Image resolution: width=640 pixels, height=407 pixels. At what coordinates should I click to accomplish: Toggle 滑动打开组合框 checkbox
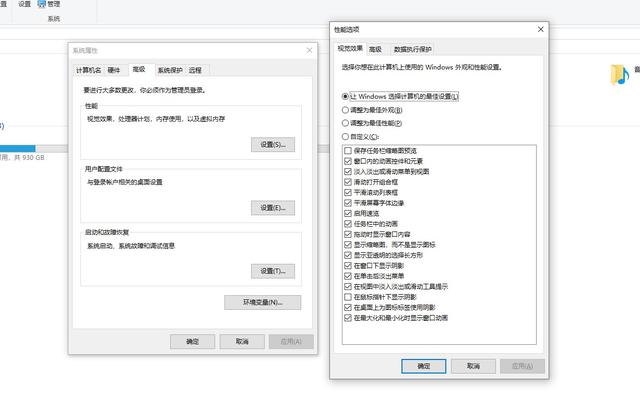pos(348,182)
